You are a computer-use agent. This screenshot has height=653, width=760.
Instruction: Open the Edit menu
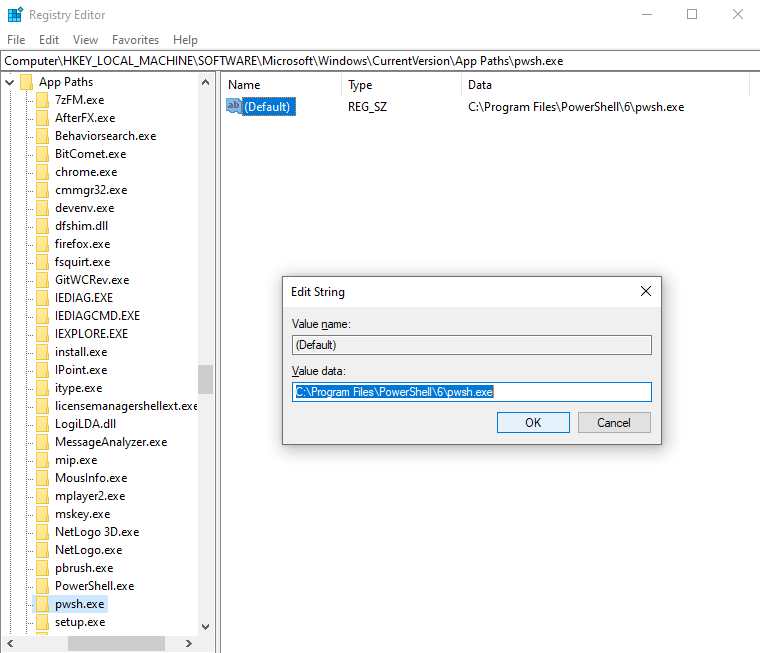click(49, 40)
